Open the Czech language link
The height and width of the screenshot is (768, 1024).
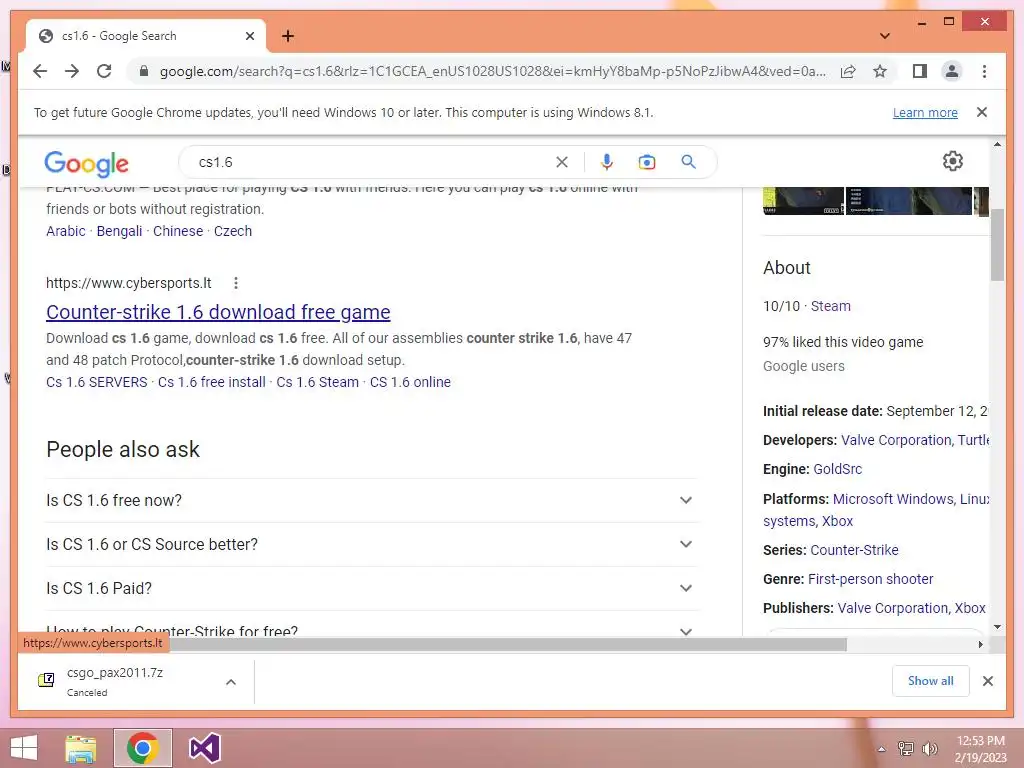[x=232, y=231]
